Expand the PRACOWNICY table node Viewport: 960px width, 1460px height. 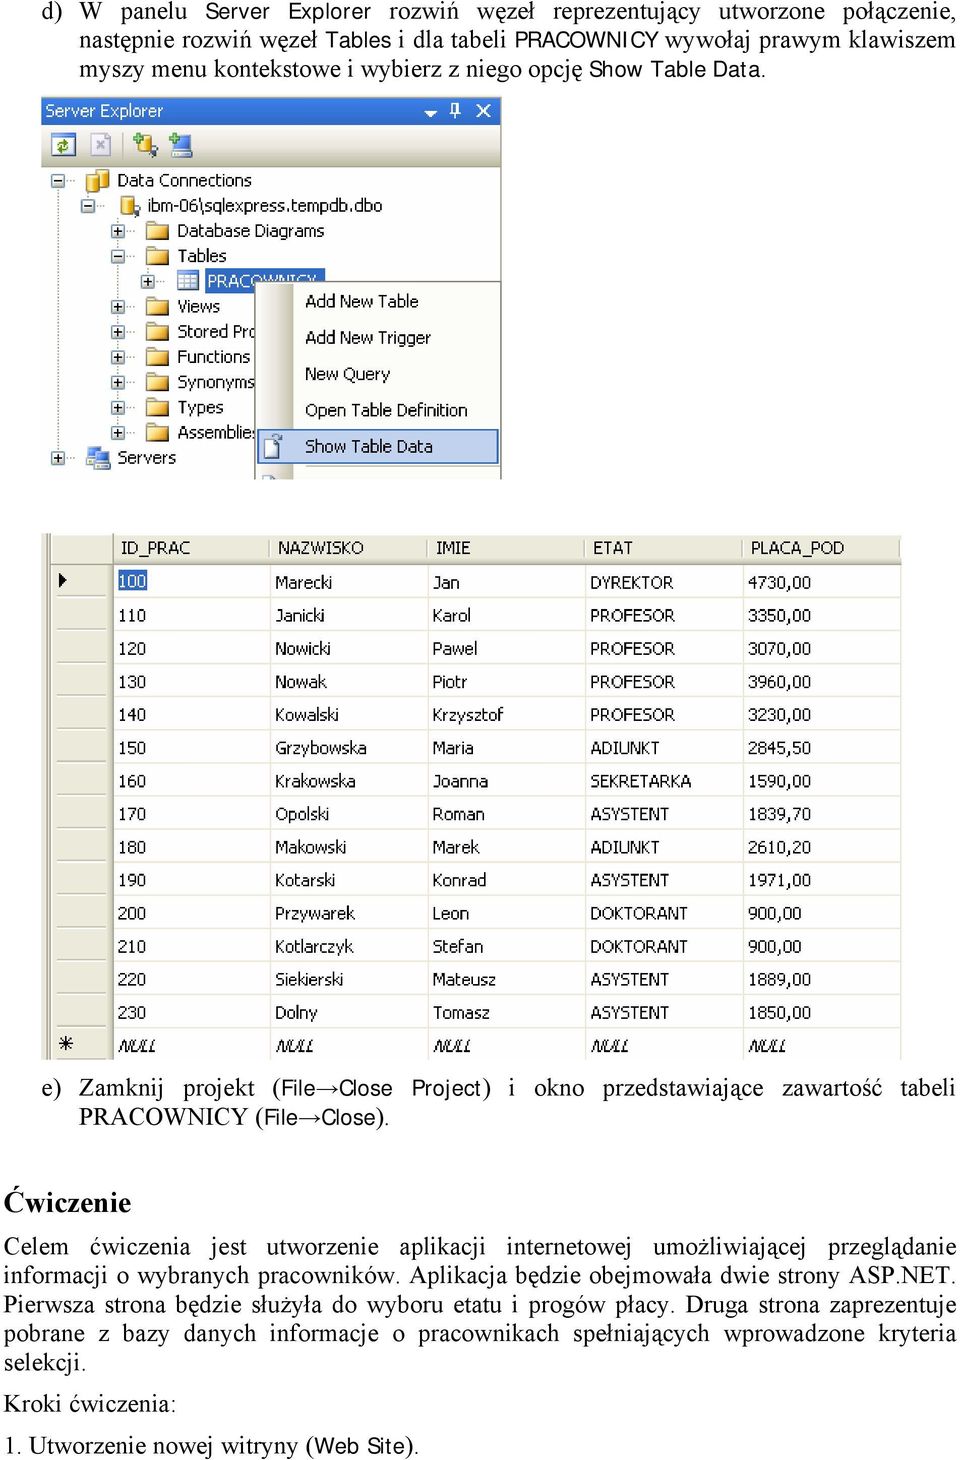point(148,281)
